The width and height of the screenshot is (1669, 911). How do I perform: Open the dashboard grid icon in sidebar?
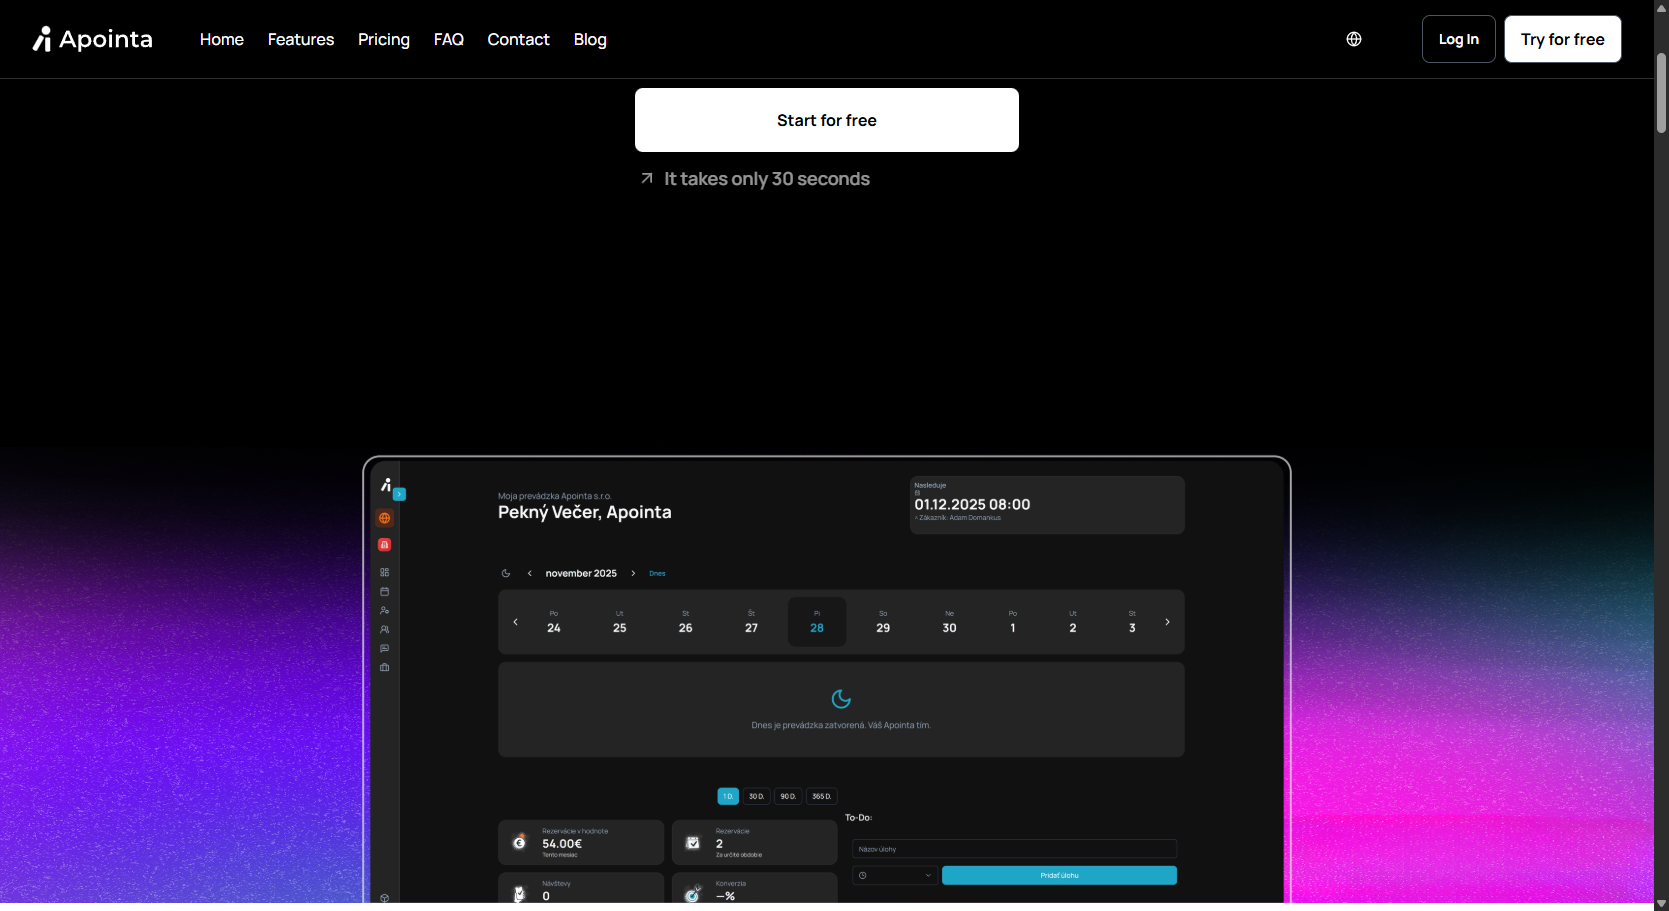coord(385,572)
